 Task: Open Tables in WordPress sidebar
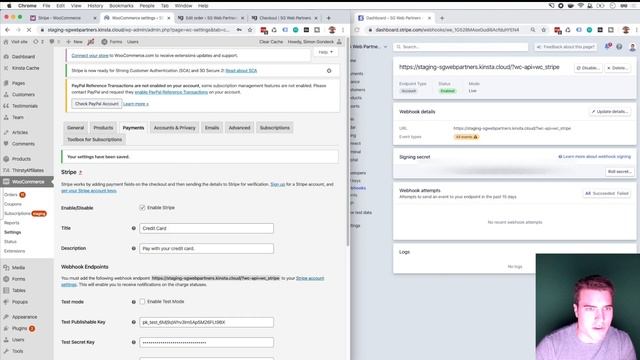18,290
